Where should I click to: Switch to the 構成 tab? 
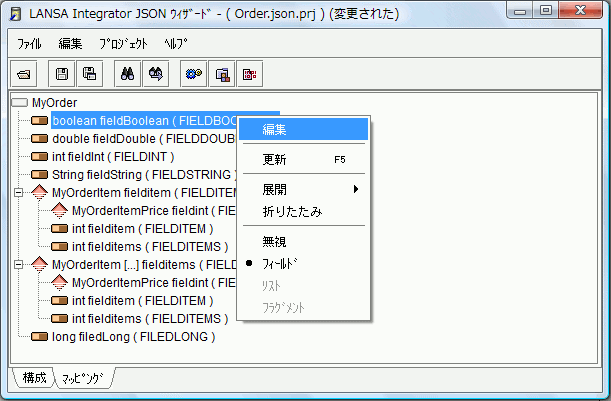[34, 378]
